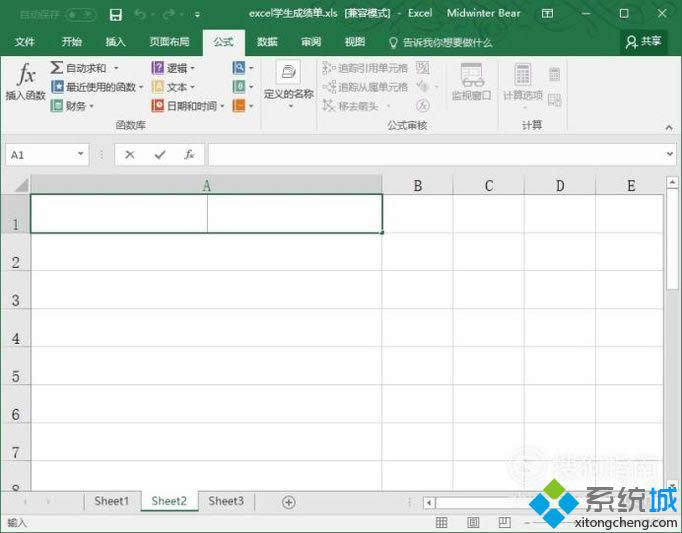
Task: Open Lookup and Reference functions icon
Action: (x=239, y=67)
